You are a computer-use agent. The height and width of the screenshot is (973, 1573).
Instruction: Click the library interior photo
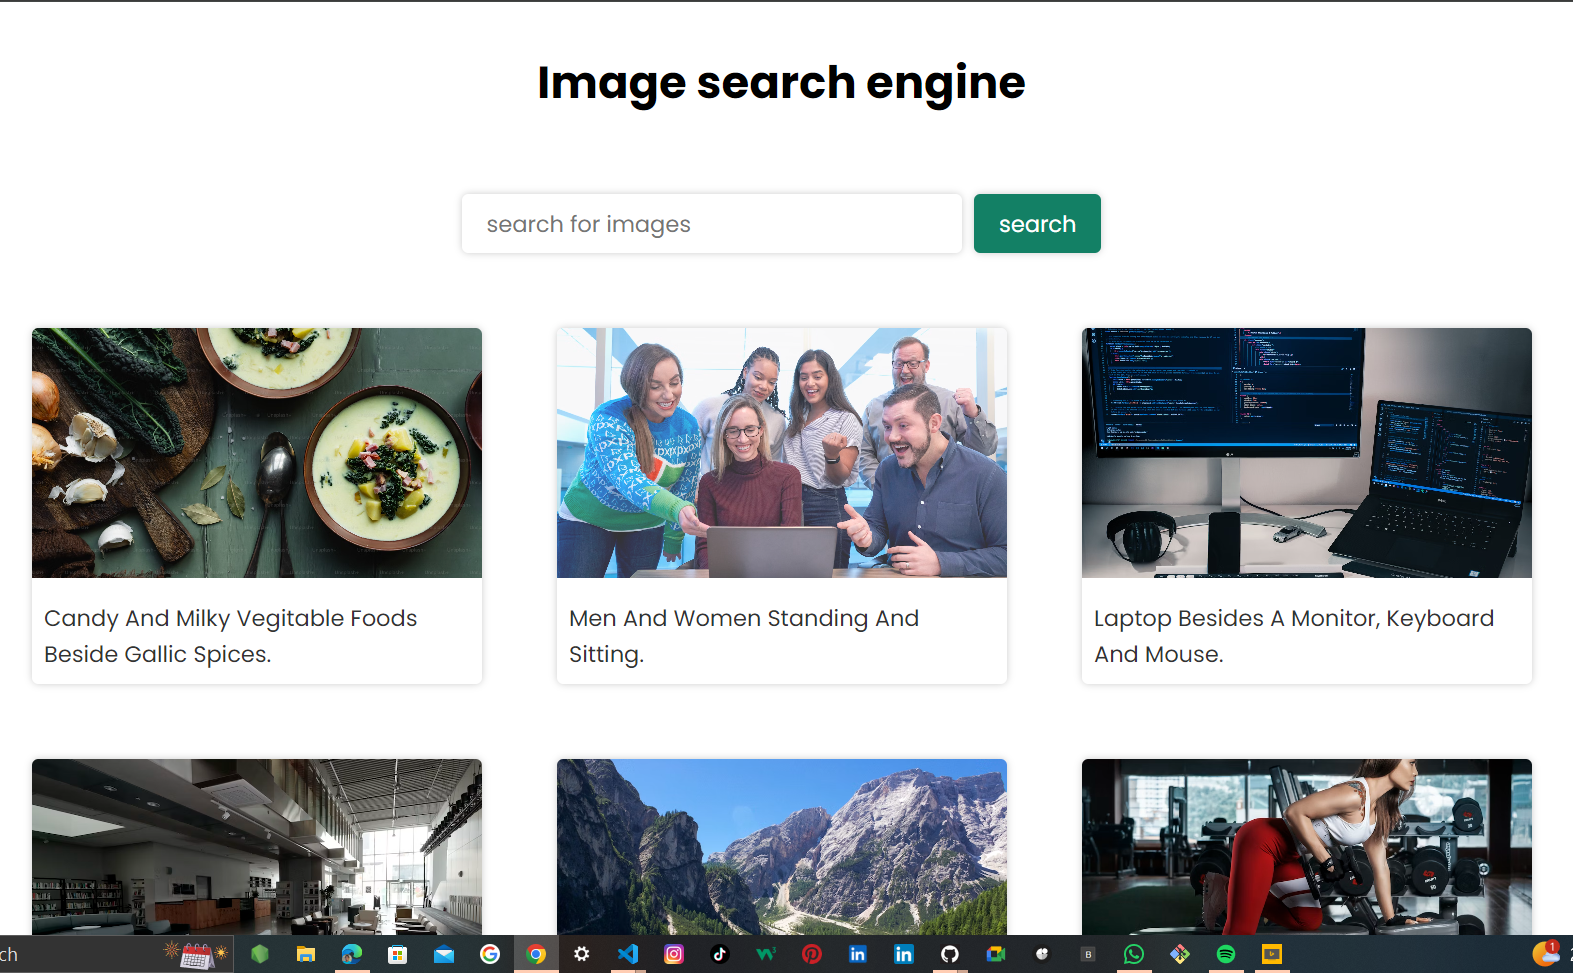click(257, 846)
